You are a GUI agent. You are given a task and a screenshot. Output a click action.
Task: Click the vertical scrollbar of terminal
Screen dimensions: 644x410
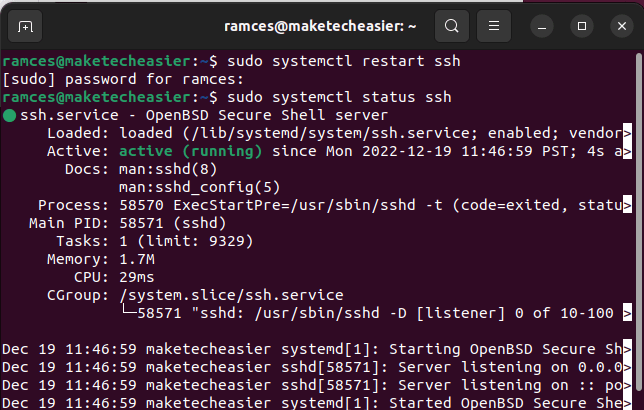pos(639,222)
